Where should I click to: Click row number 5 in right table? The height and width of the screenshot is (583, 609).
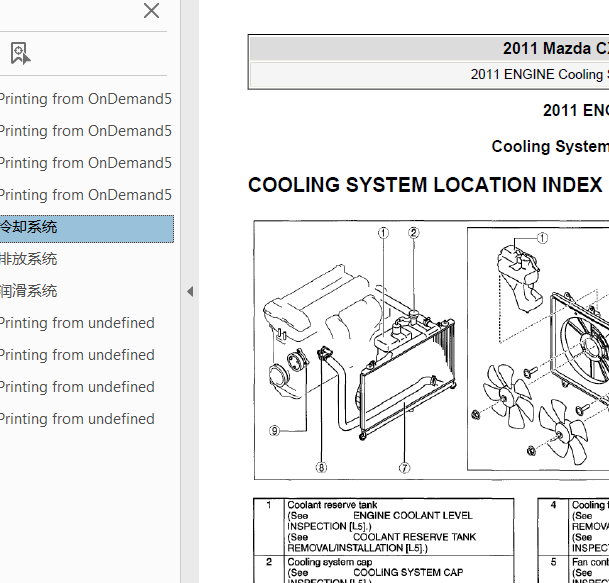click(x=553, y=562)
